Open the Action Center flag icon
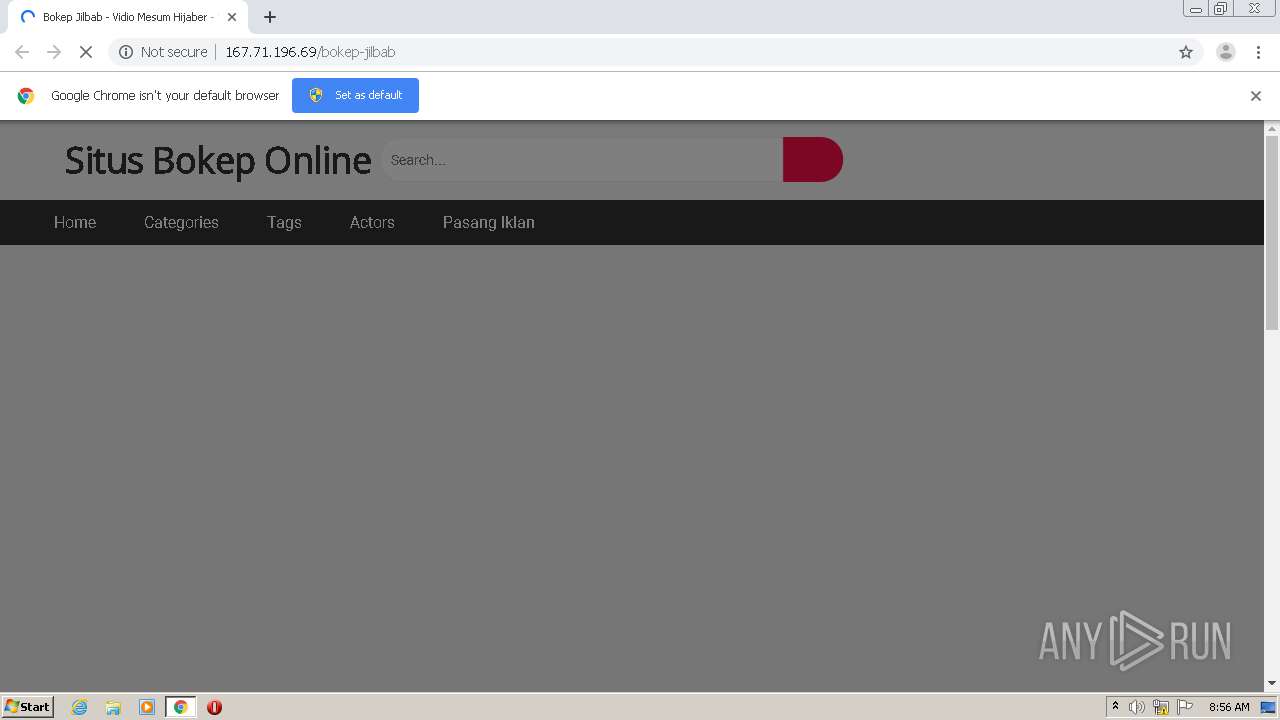The width and height of the screenshot is (1280, 720). coord(1185,707)
